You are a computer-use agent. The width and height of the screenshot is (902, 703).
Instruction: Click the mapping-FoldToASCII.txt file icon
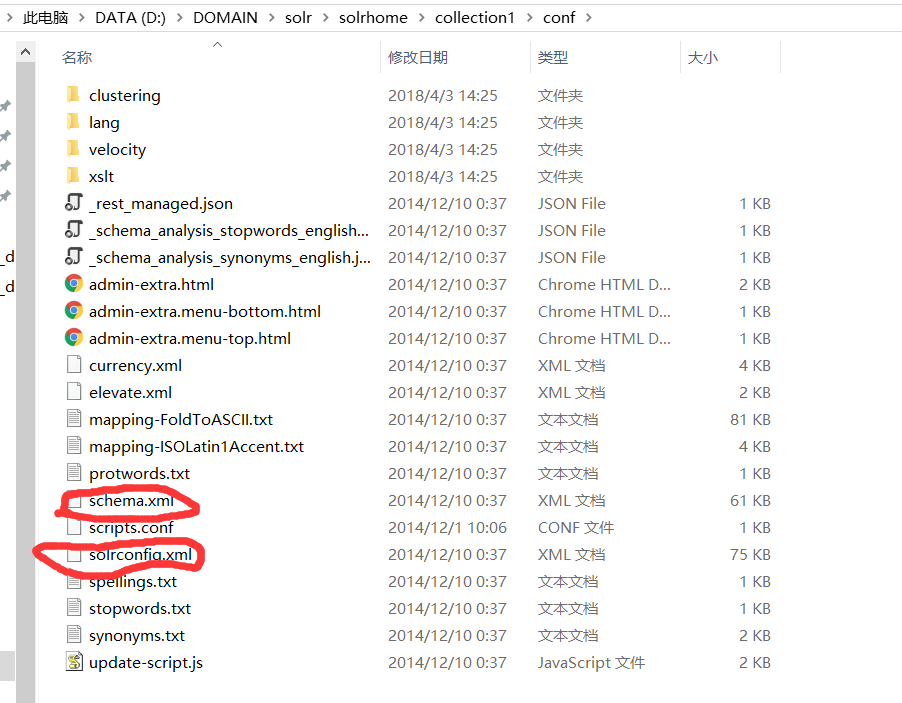coord(74,418)
